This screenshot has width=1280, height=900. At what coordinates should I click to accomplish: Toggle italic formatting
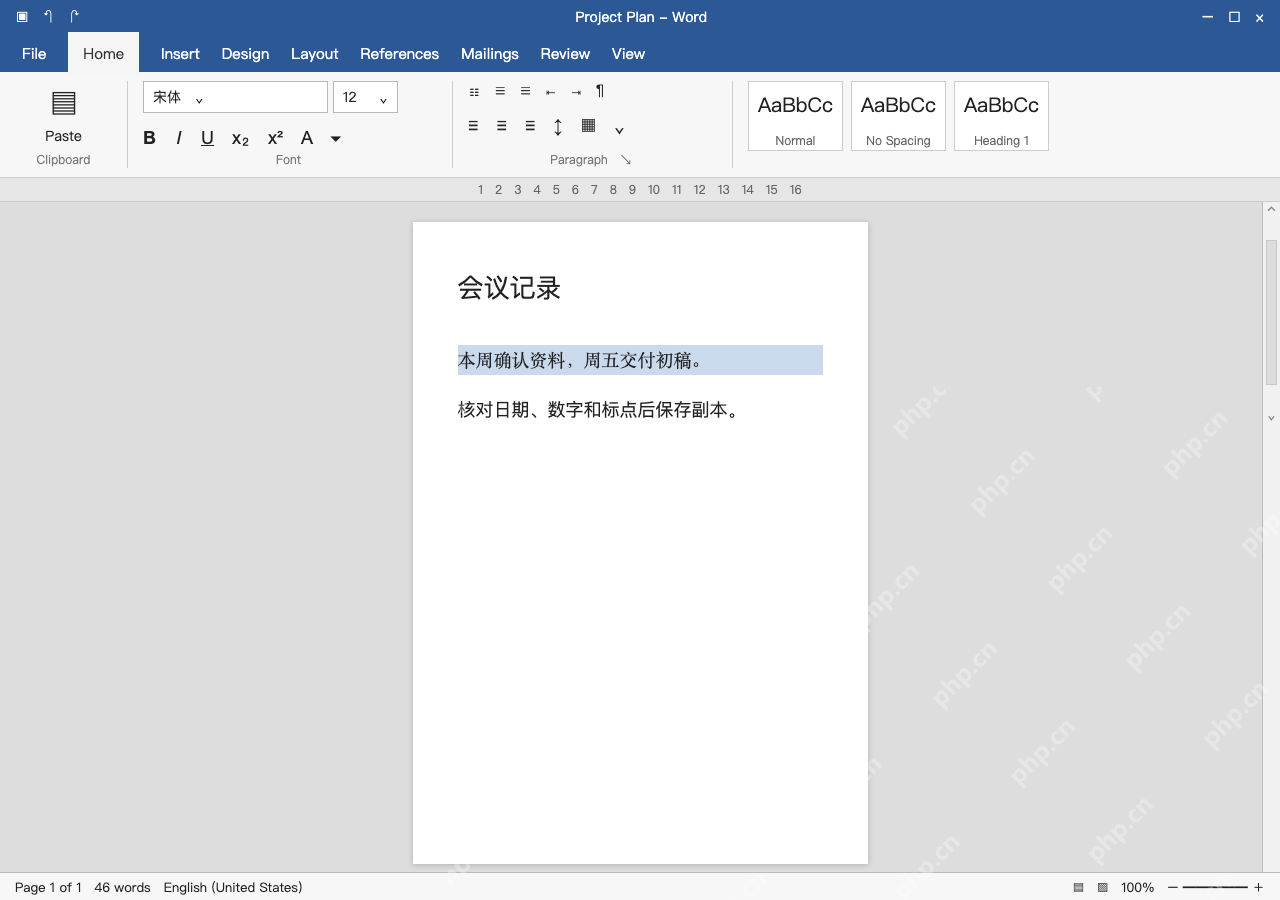pyautogui.click(x=179, y=138)
